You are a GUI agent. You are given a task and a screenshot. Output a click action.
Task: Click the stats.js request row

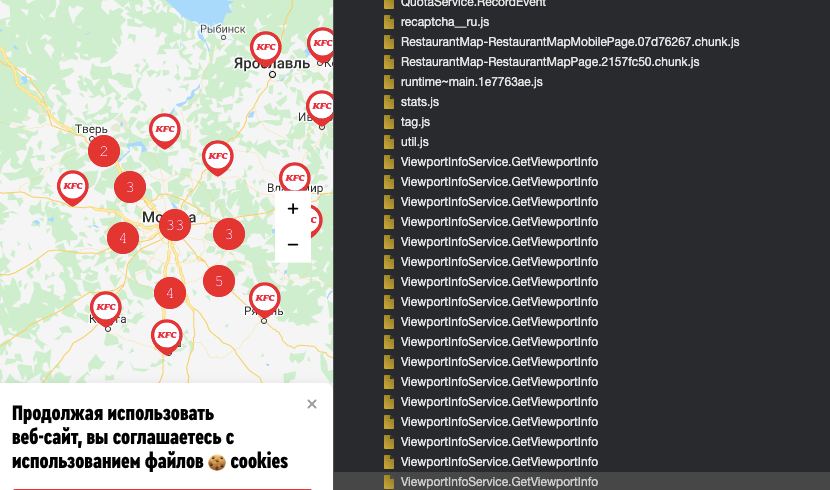point(581,102)
